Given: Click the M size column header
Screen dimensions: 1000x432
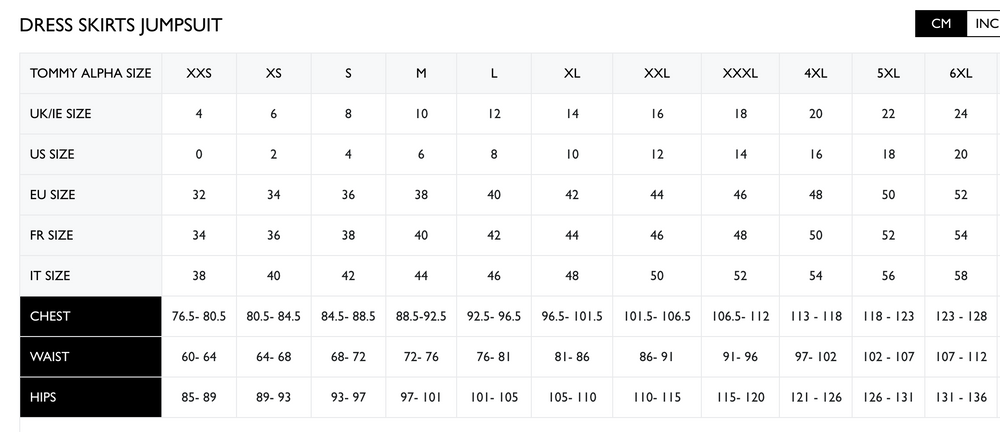Looking at the screenshot, I should point(421,73).
